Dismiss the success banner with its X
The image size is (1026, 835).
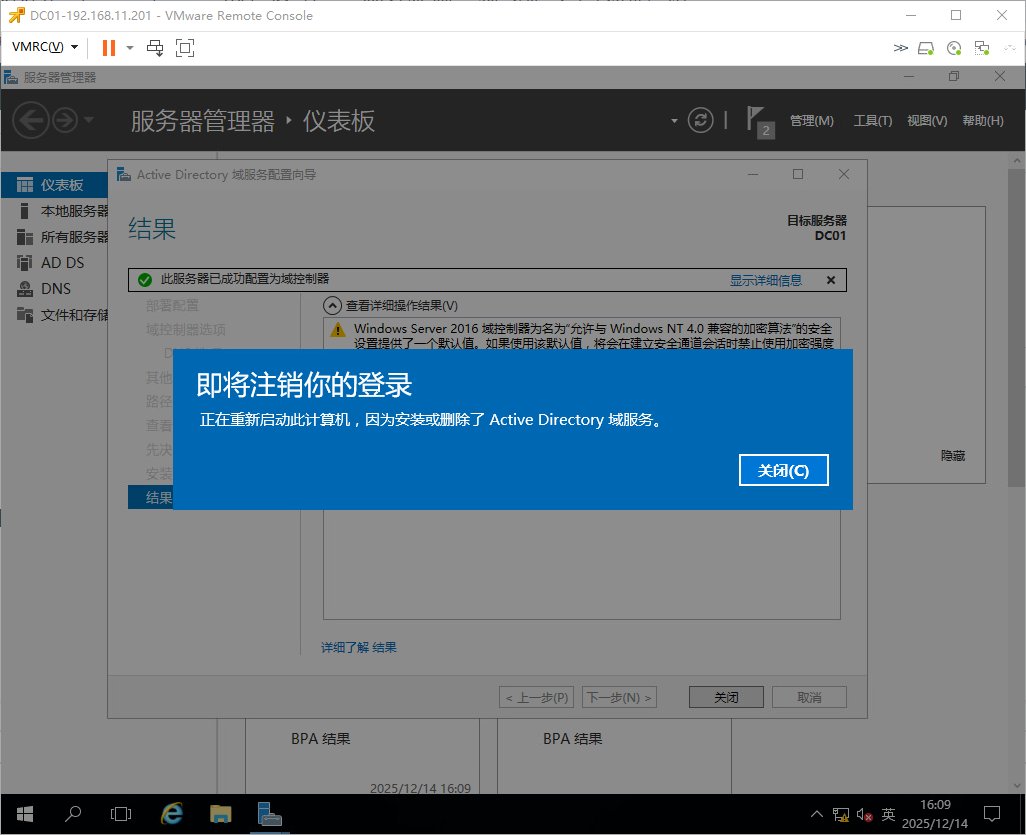[x=830, y=280]
